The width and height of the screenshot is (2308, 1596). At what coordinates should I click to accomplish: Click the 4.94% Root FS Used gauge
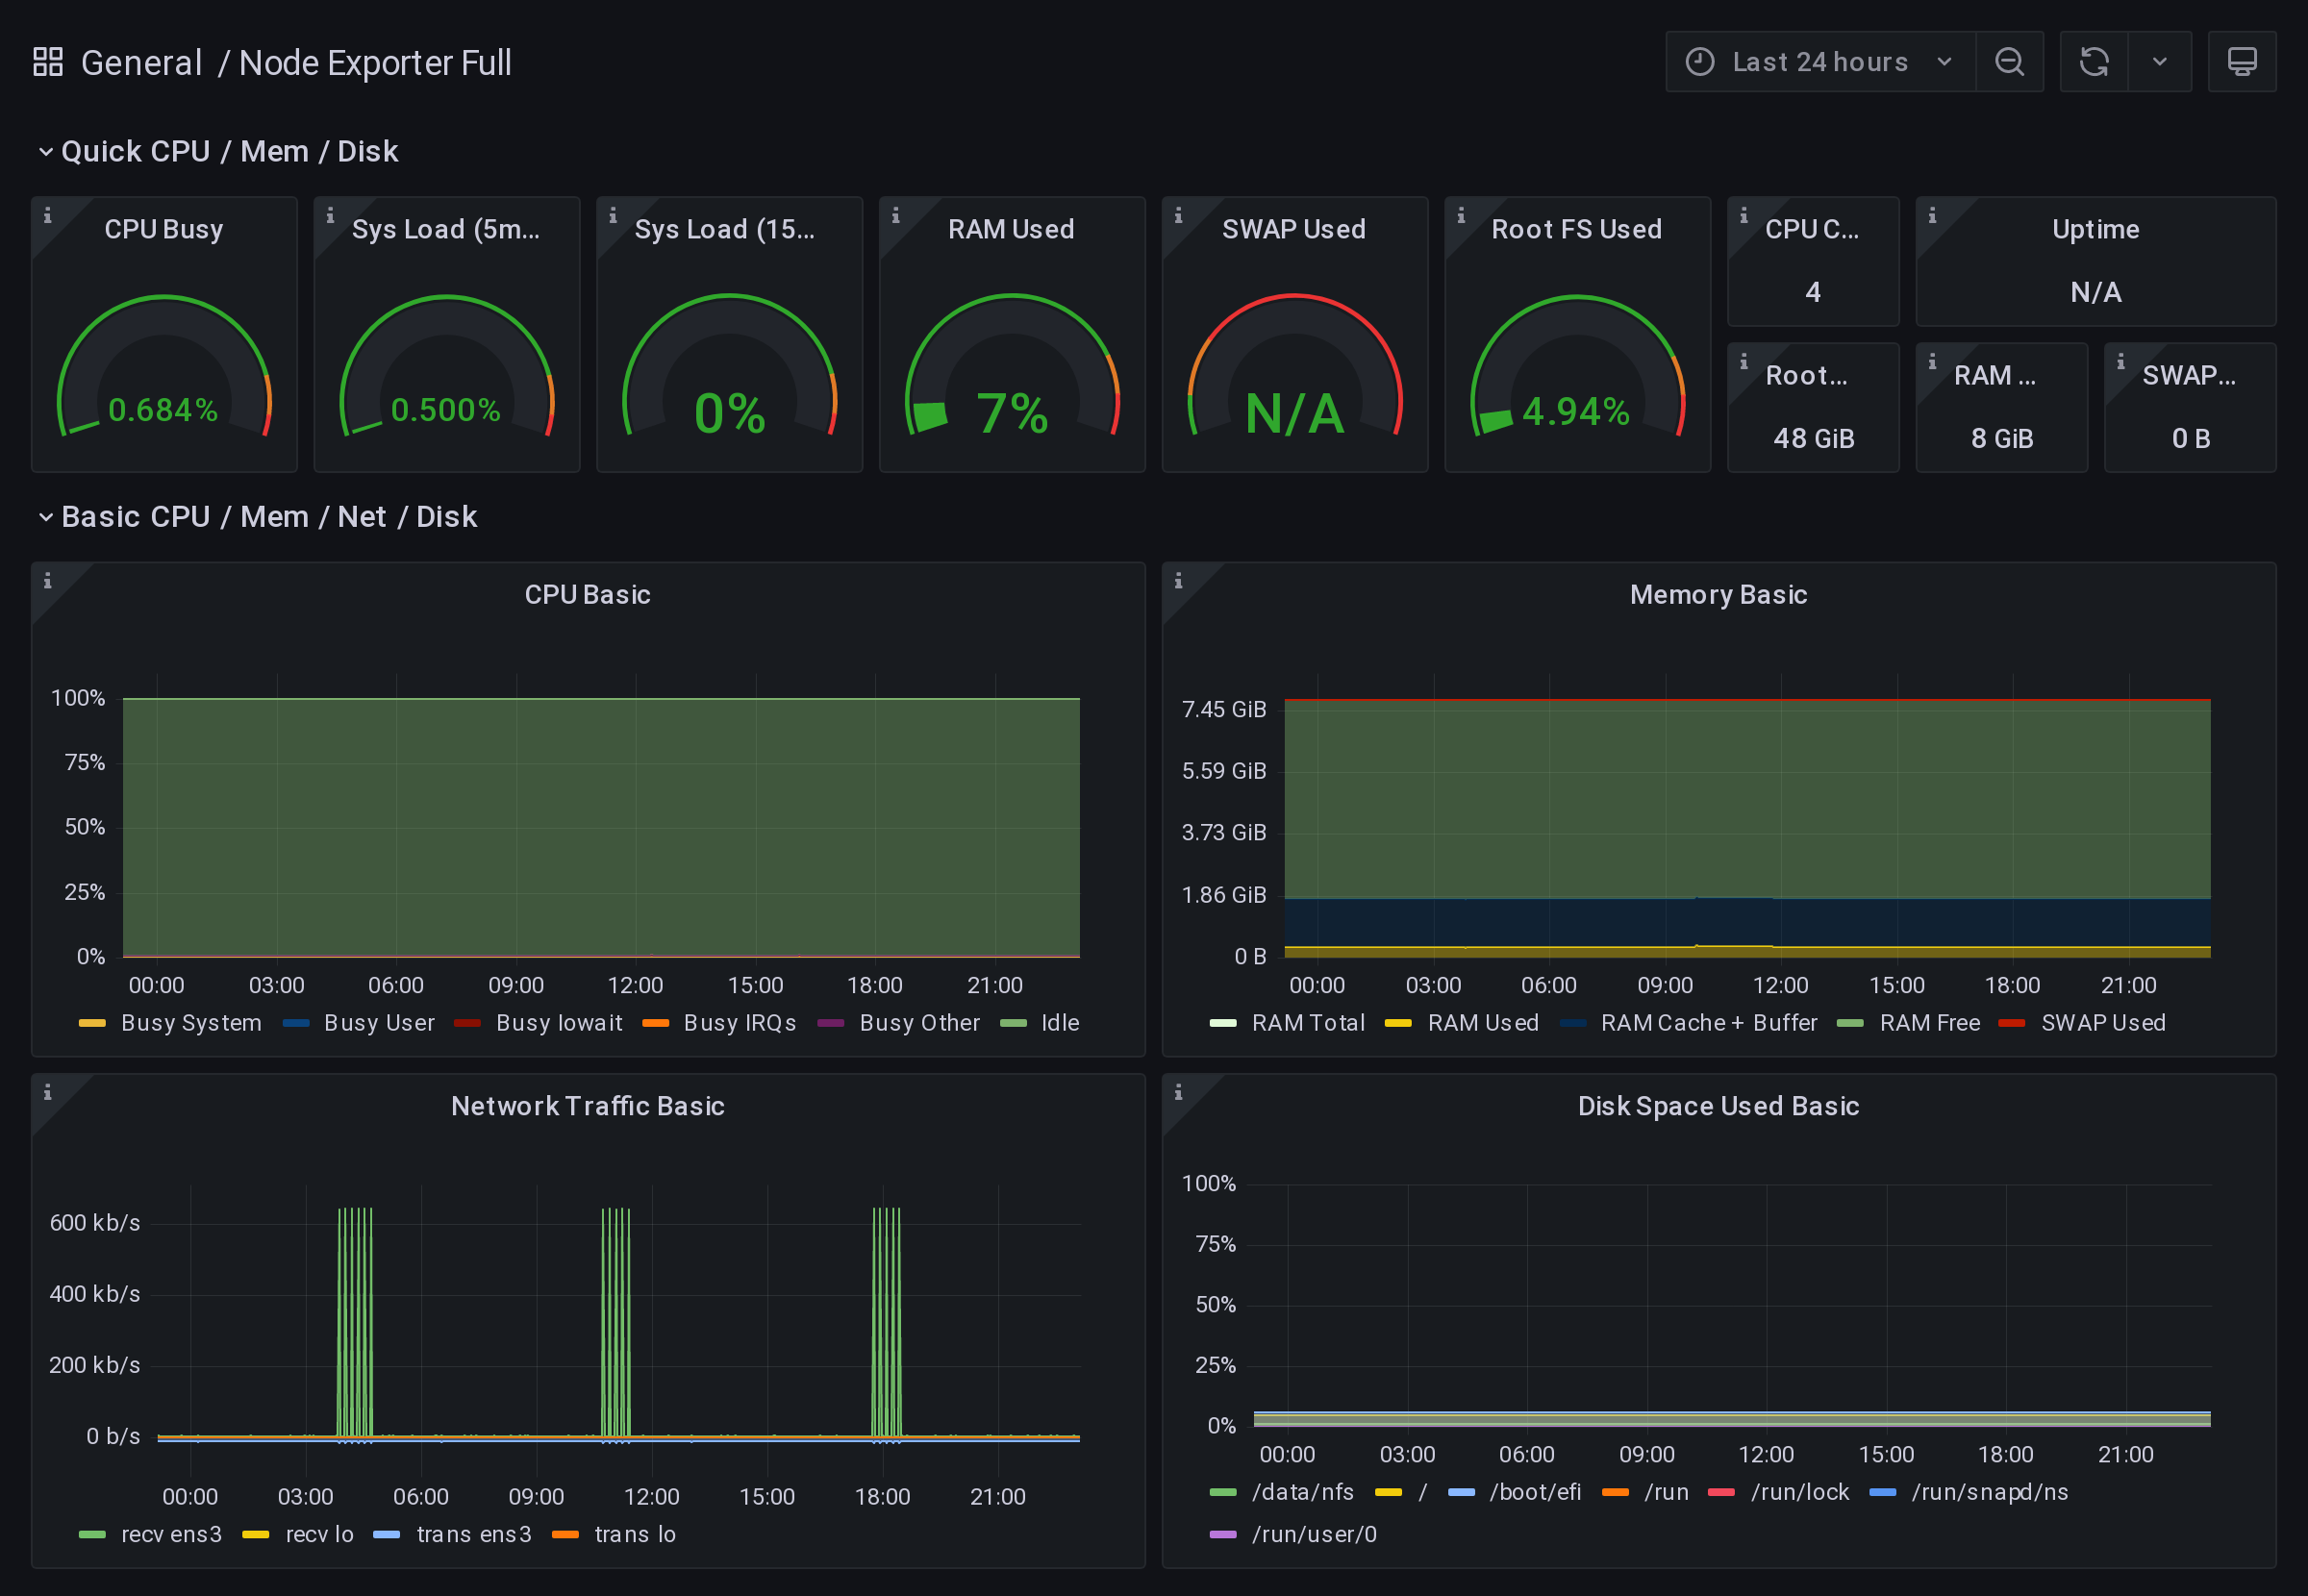[x=1577, y=365]
